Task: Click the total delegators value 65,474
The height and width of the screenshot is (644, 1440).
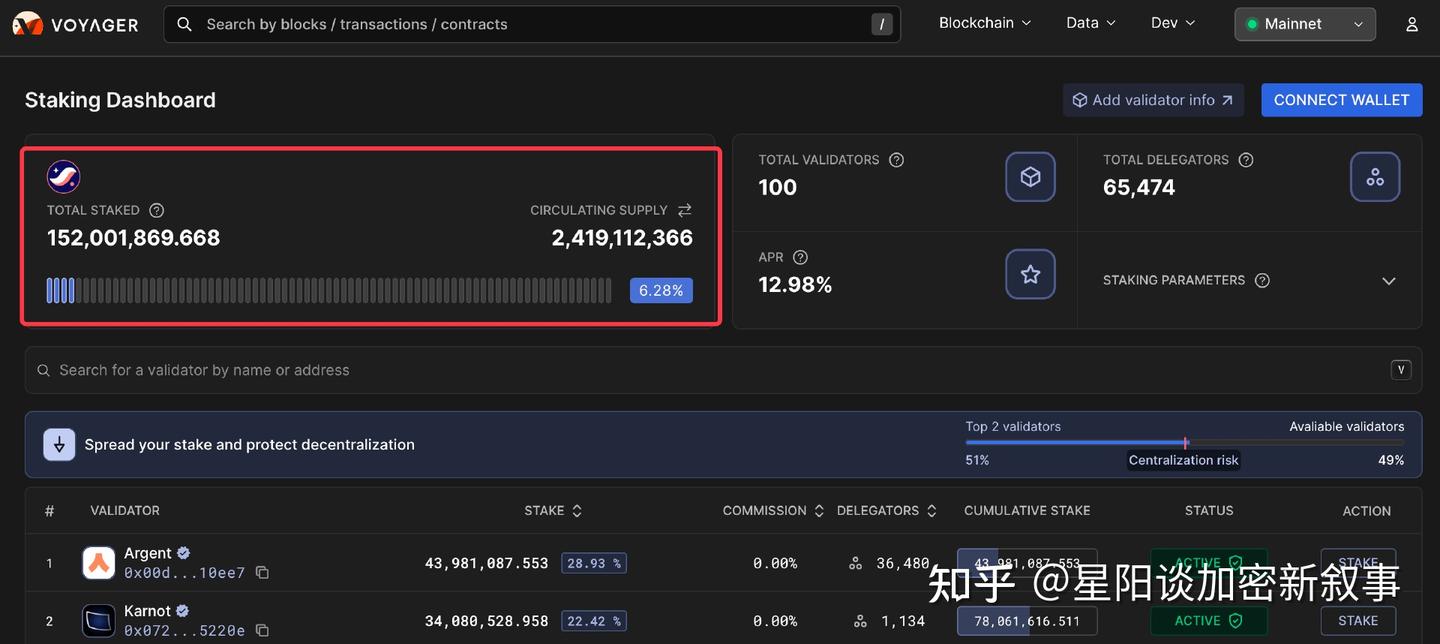Action: point(1139,187)
